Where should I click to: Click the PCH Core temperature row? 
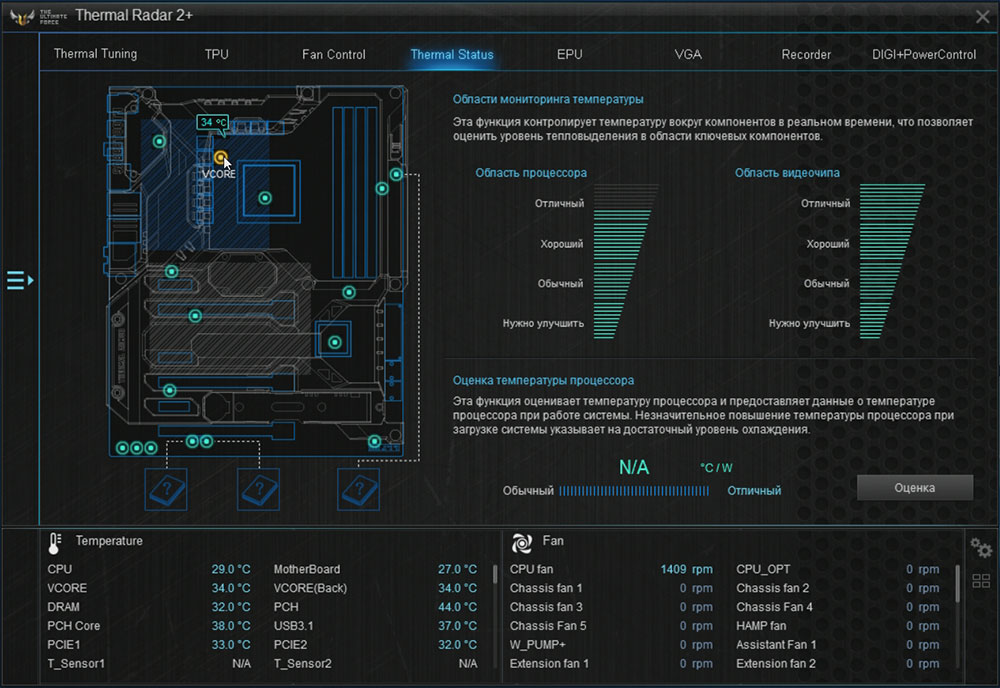coord(149,626)
